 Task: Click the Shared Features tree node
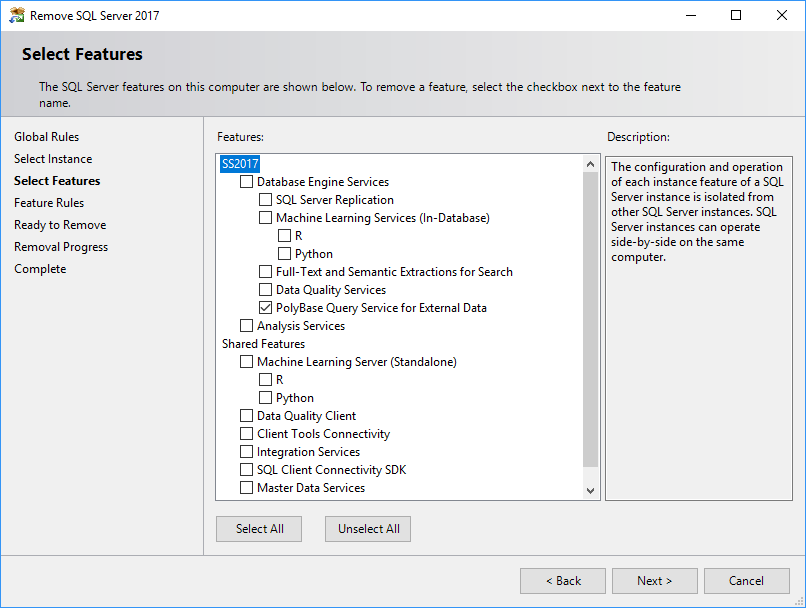click(263, 344)
